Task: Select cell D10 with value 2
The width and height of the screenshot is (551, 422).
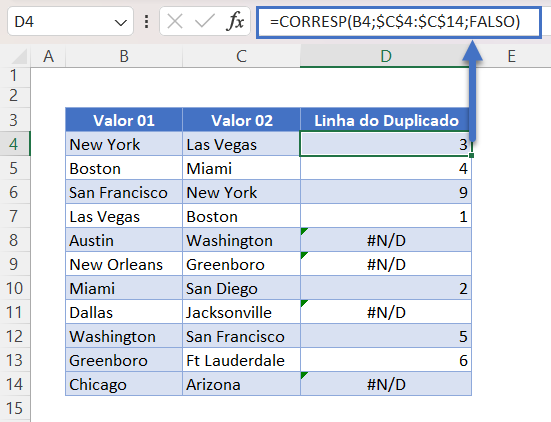Action: pyautogui.click(x=385, y=288)
